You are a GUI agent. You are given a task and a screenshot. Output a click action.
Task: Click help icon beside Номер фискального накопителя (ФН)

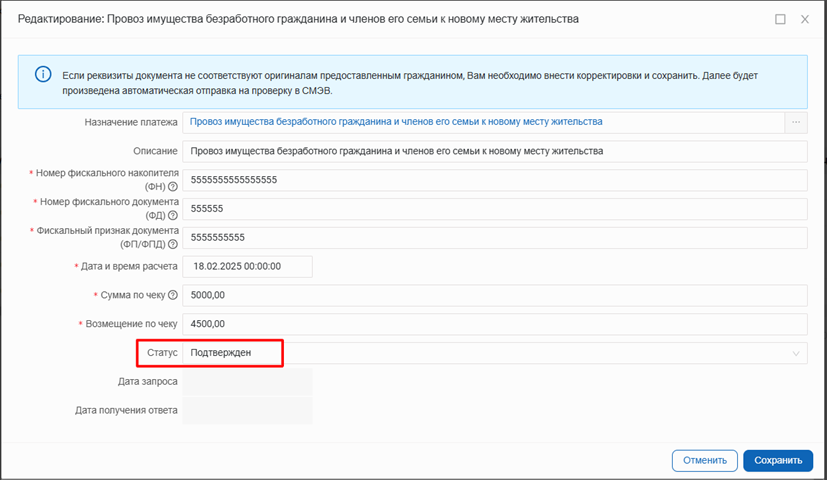tap(173, 186)
